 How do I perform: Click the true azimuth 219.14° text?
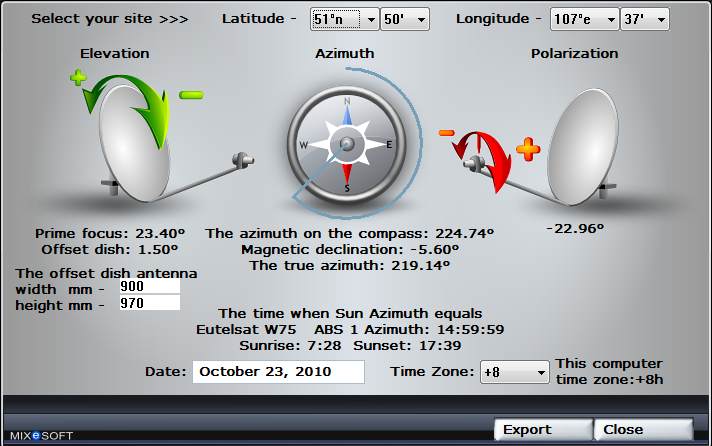pos(349,265)
